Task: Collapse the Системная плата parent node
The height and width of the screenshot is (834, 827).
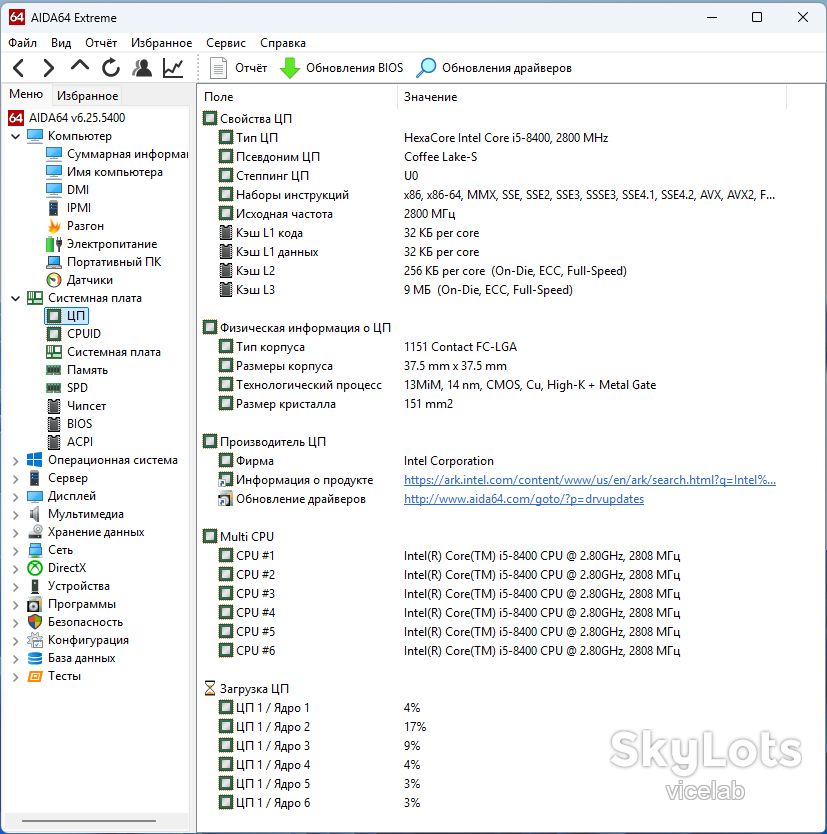Action: point(15,298)
